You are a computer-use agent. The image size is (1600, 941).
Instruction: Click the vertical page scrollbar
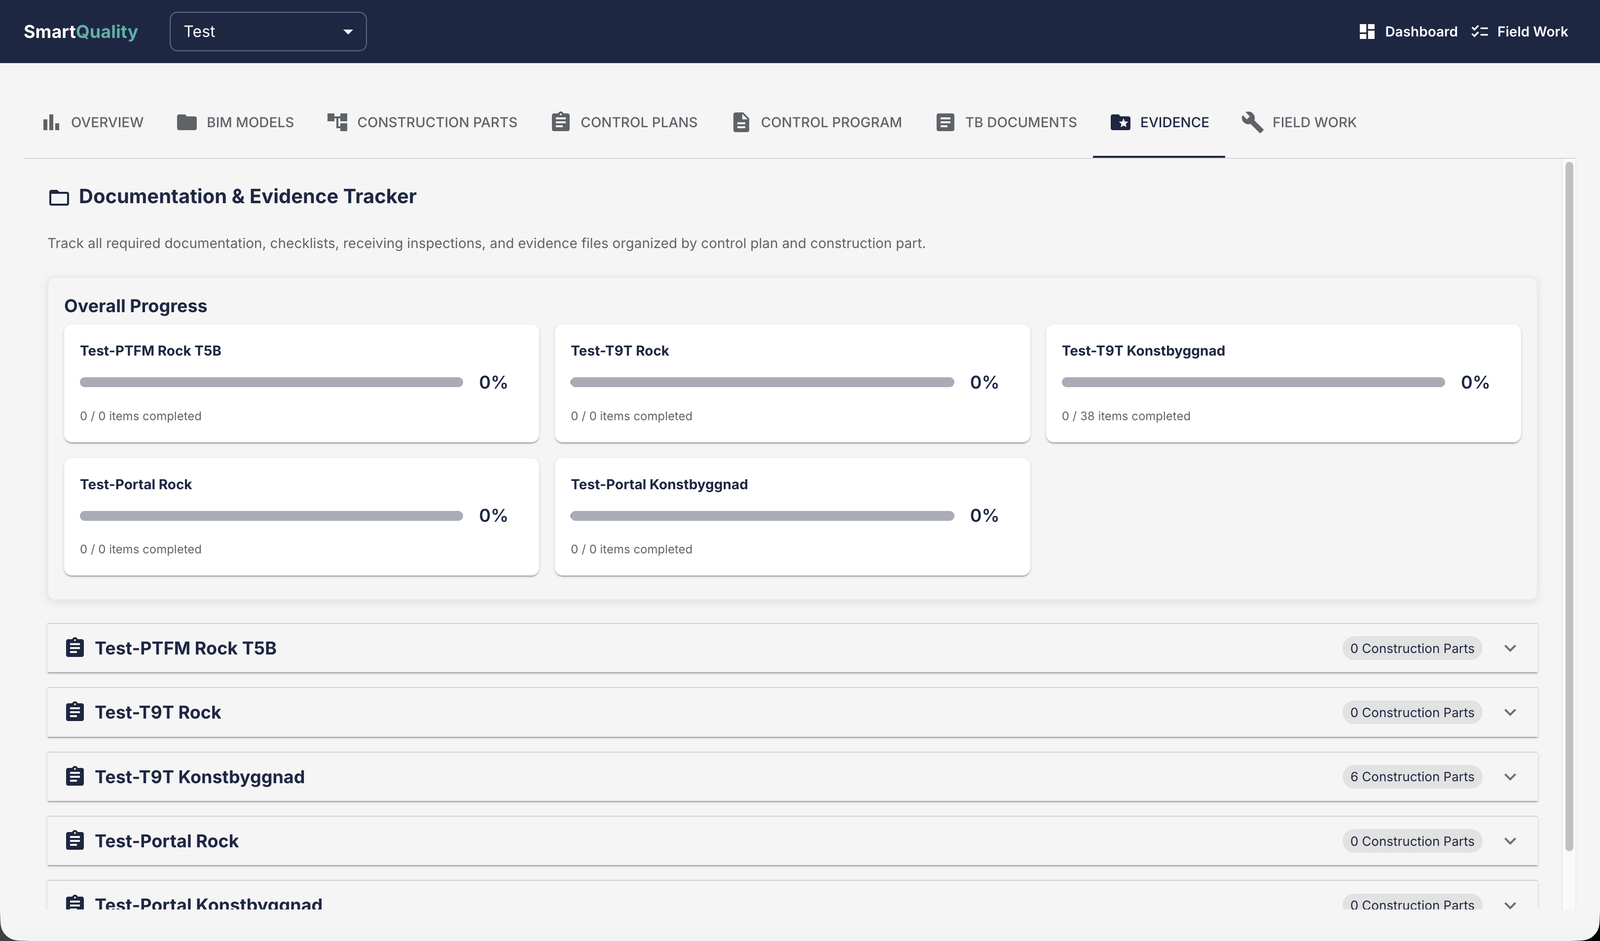coord(1569,506)
